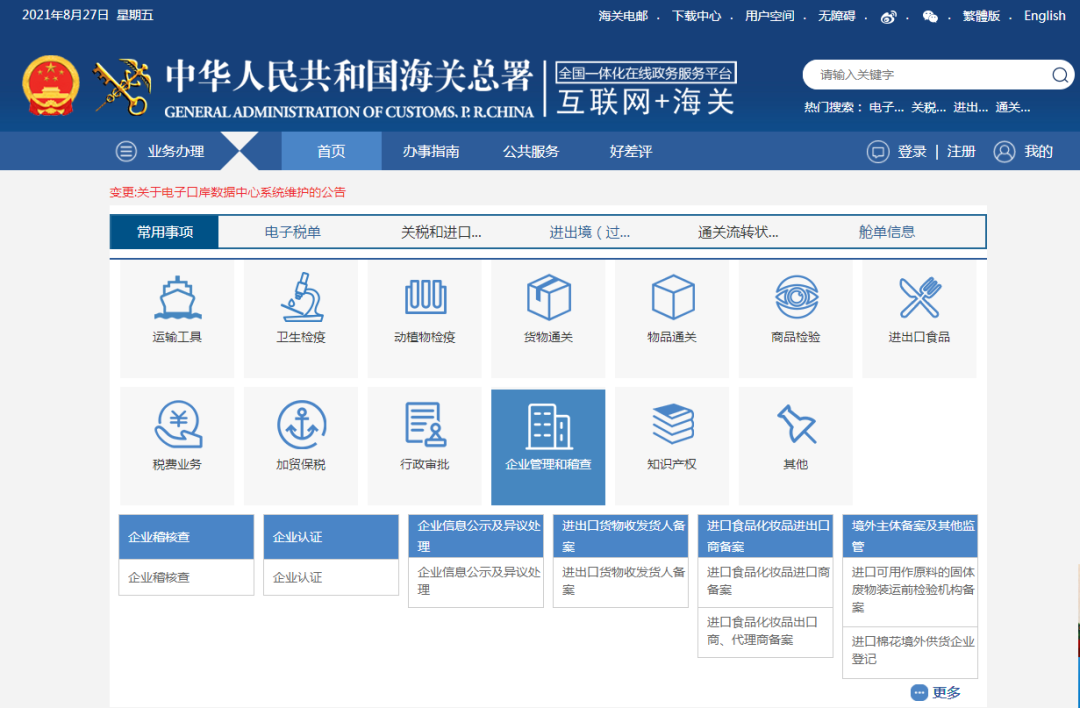Open the WeChat icon in top bar
The width and height of the screenshot is (1080, 708).
click(930, 17)
